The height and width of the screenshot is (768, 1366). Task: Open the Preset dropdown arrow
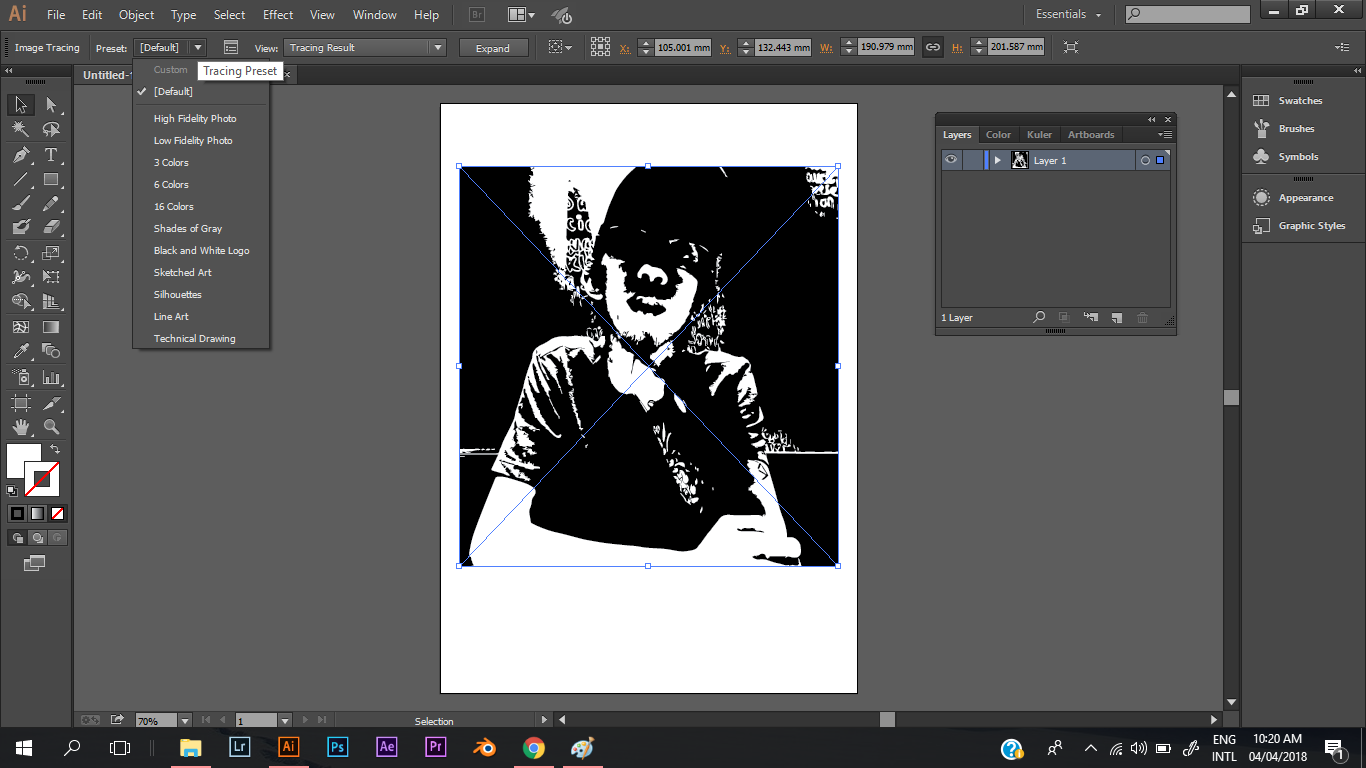pyautogui.click(x=197, y=47)
